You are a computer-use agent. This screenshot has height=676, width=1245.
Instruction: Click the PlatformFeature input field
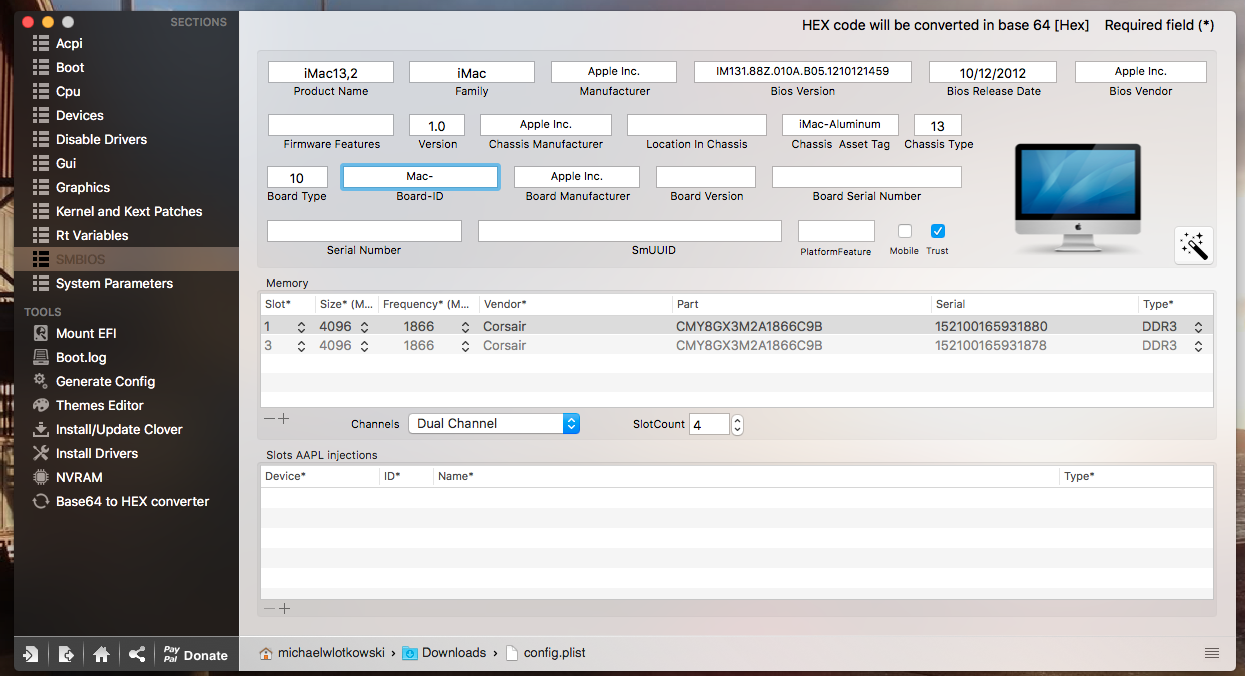coord(836,231)
